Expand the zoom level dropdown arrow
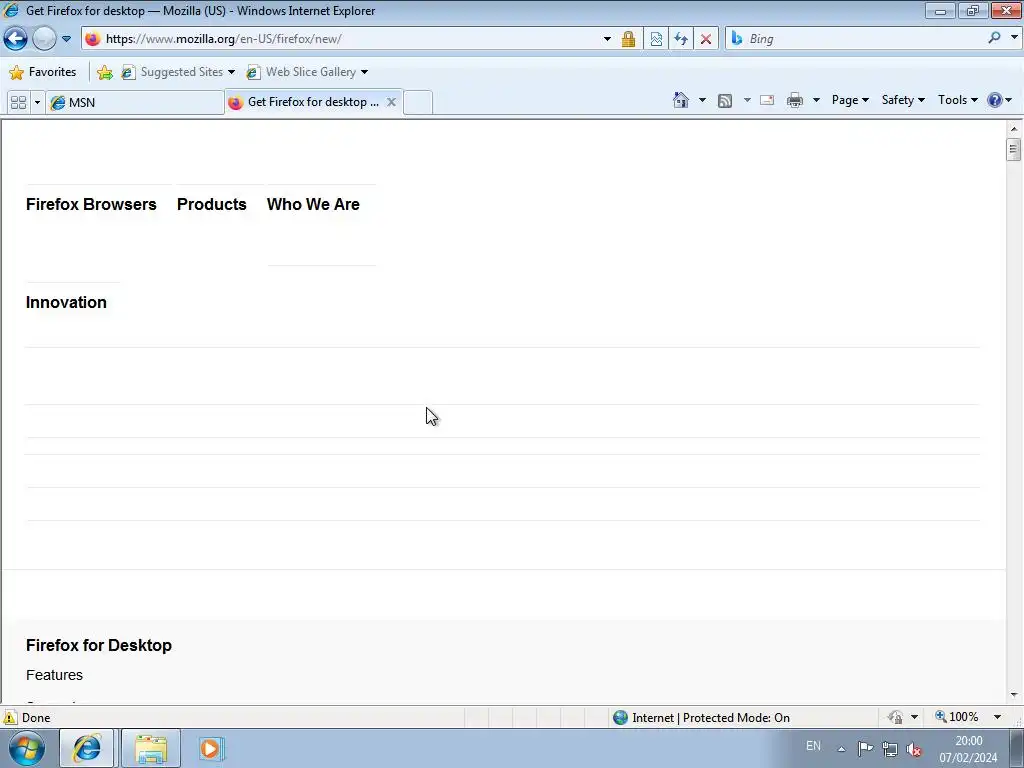Image resolution: width=1024 pixels, height=768 pixels. [997, 717]
